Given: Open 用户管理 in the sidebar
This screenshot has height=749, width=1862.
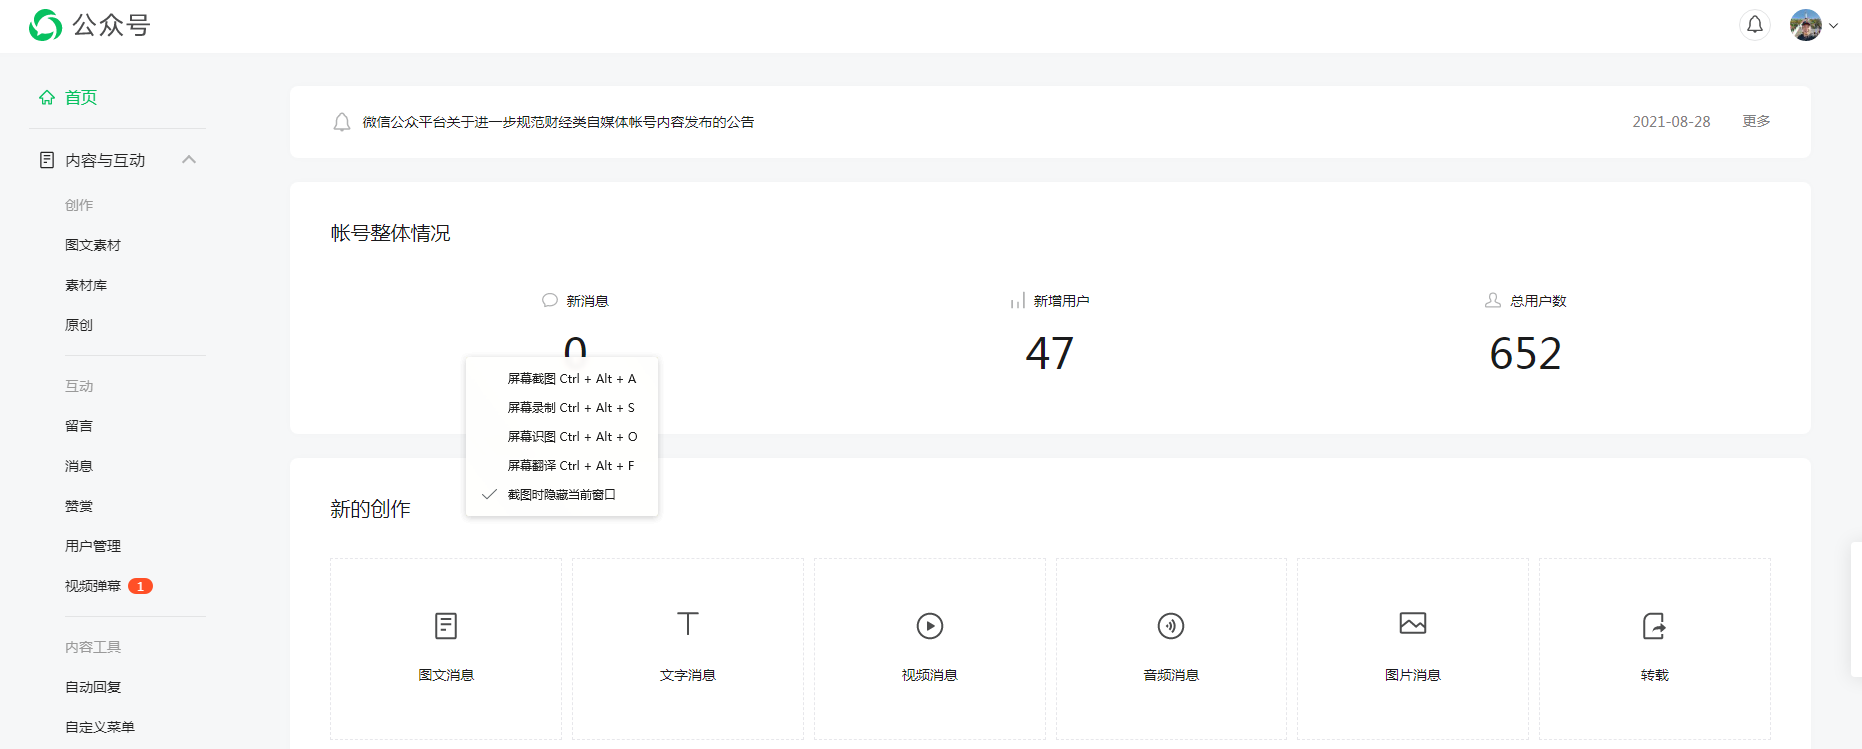Looking at the screenshot, I should pos(93,546).
